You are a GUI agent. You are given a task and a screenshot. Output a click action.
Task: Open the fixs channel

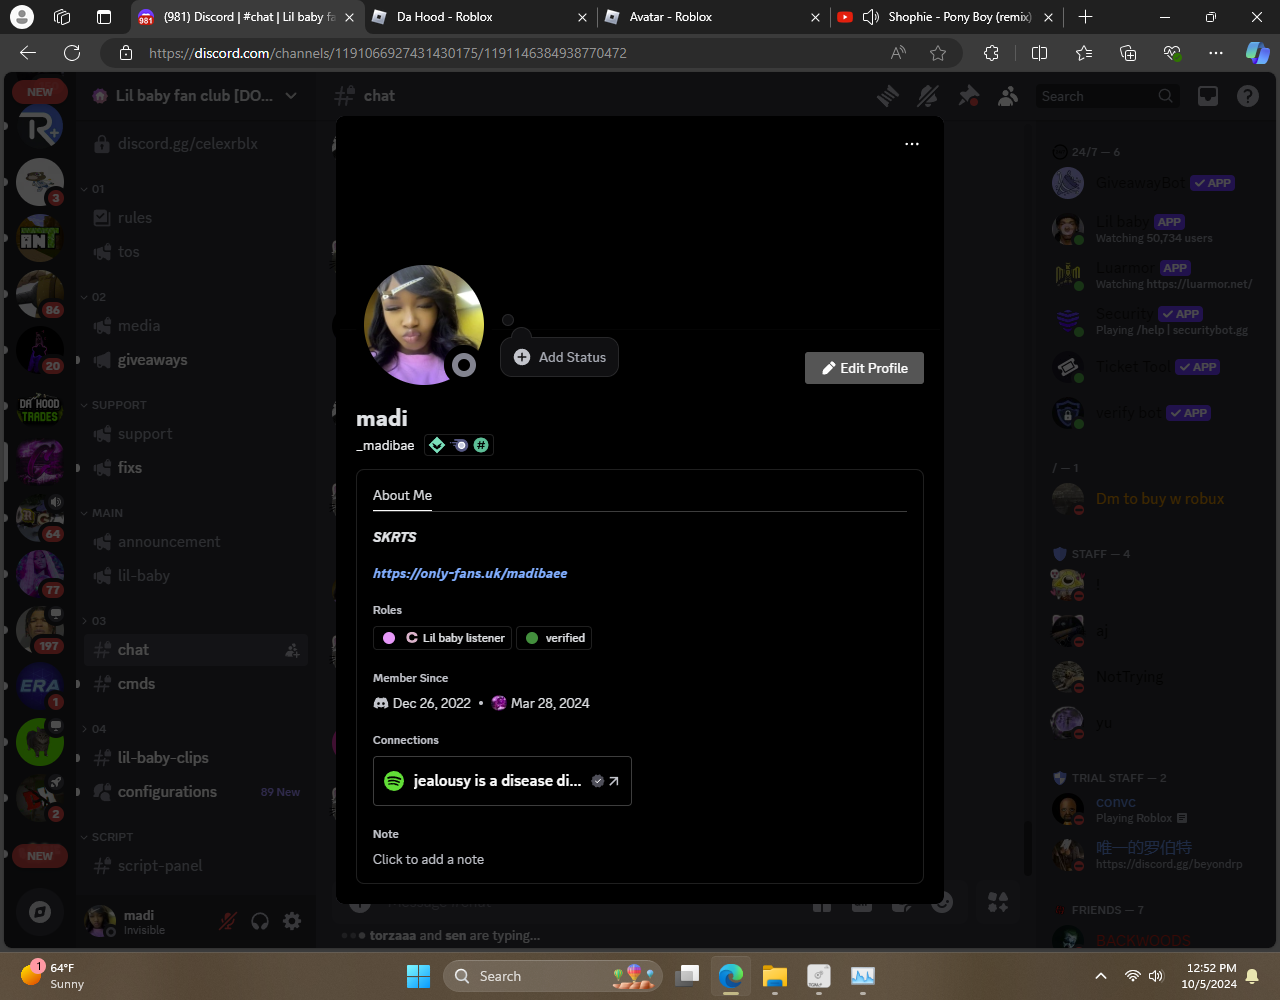click(x=195, y=468)
